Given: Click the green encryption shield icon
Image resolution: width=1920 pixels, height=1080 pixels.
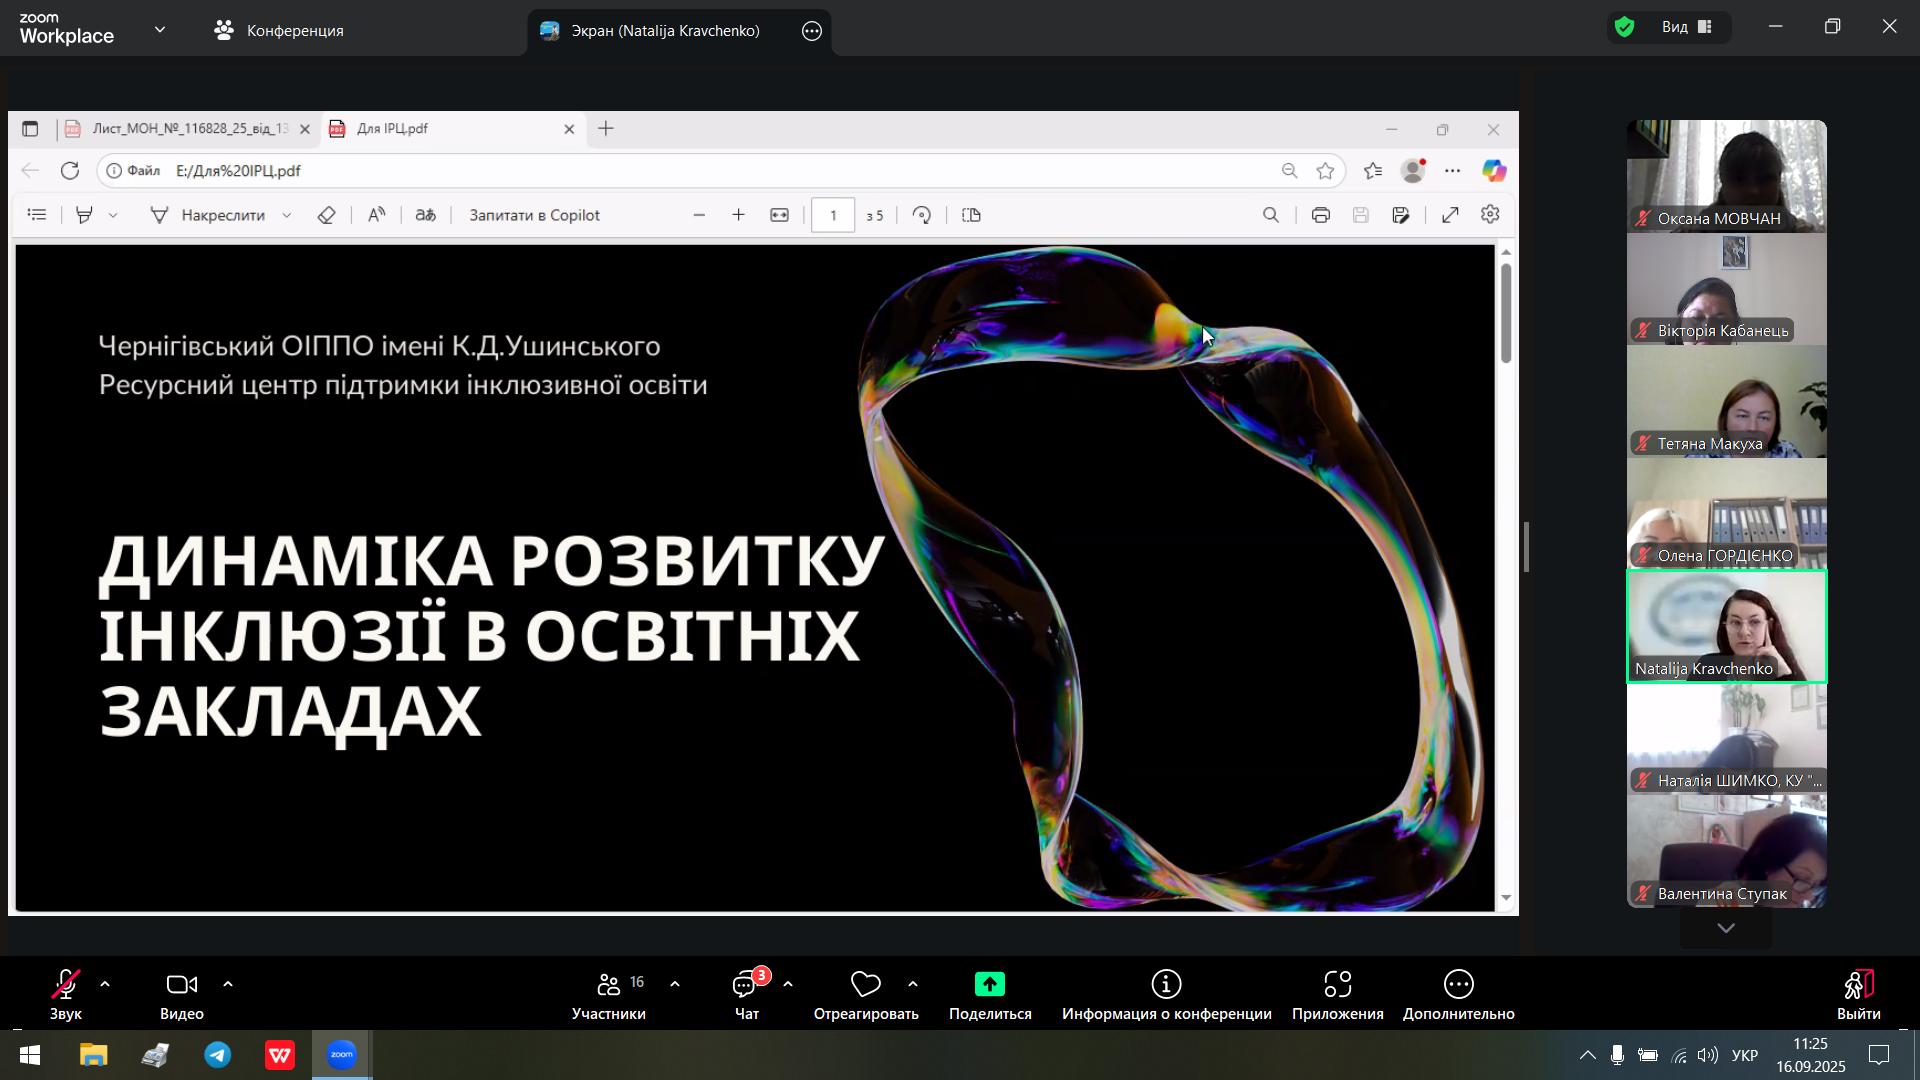Looking at the screenshot, I should 1625,28.
